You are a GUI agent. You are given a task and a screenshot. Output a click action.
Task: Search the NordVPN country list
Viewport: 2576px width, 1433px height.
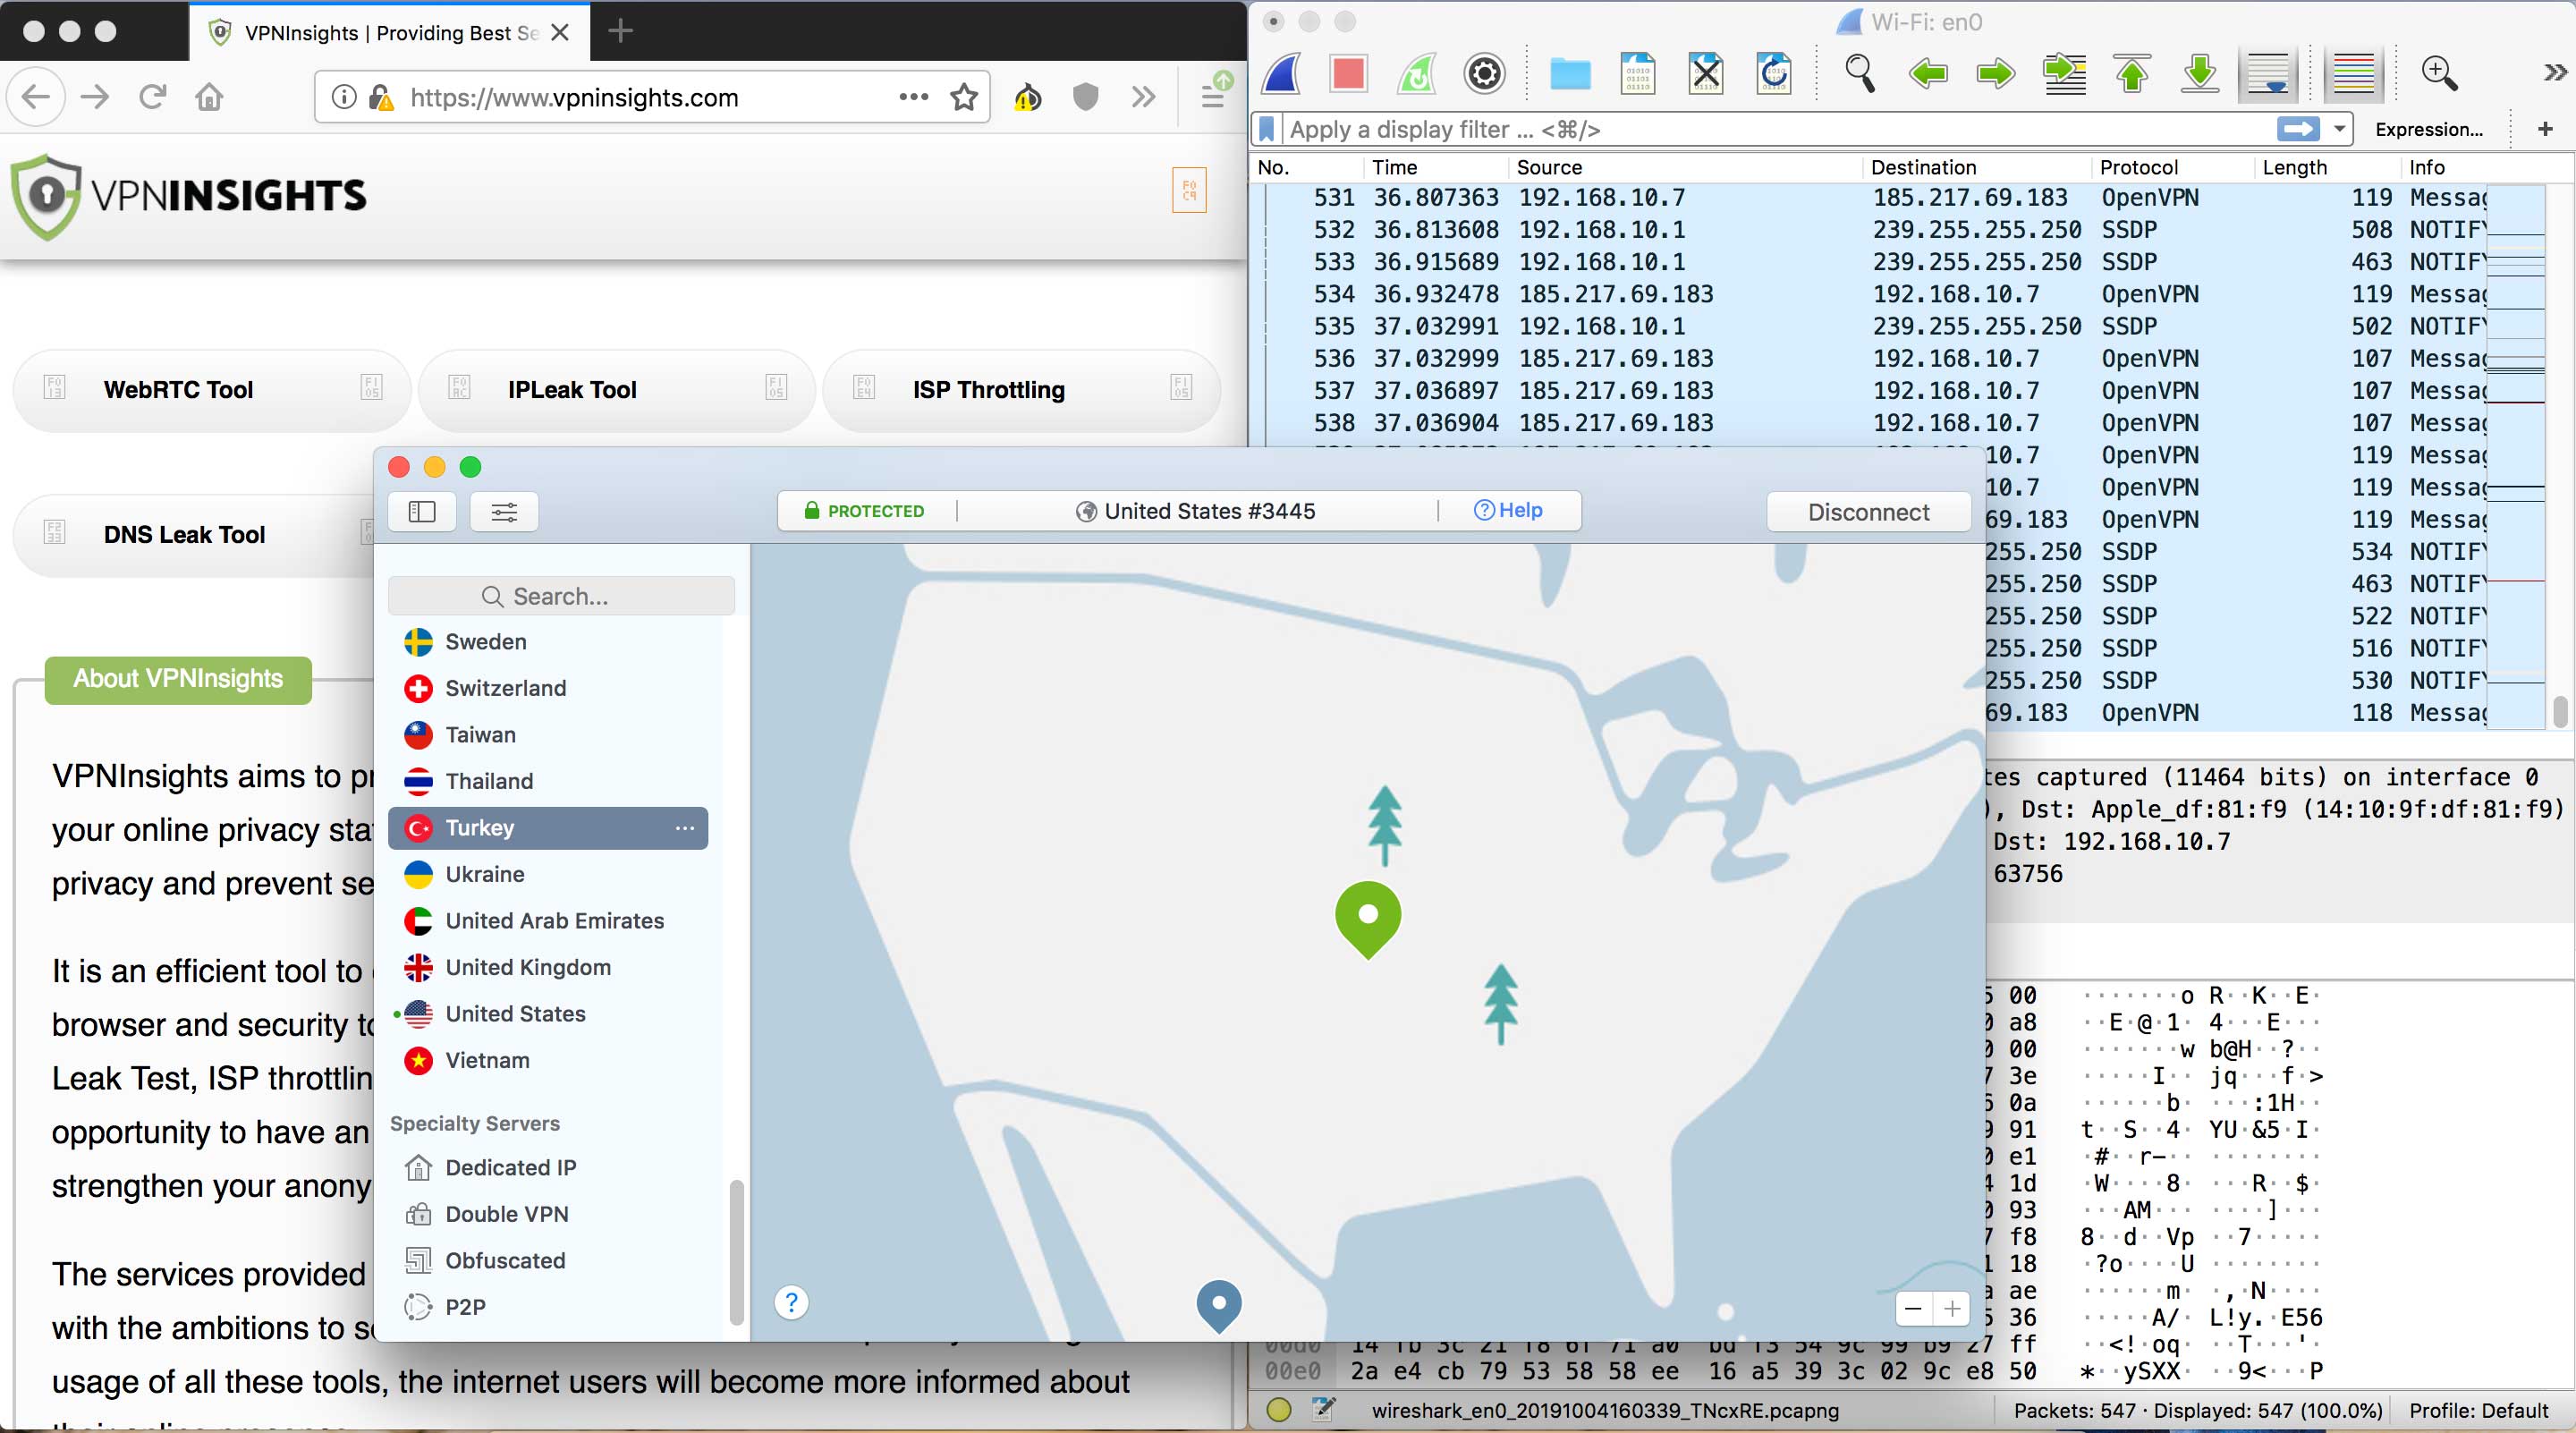coord(561,596)
